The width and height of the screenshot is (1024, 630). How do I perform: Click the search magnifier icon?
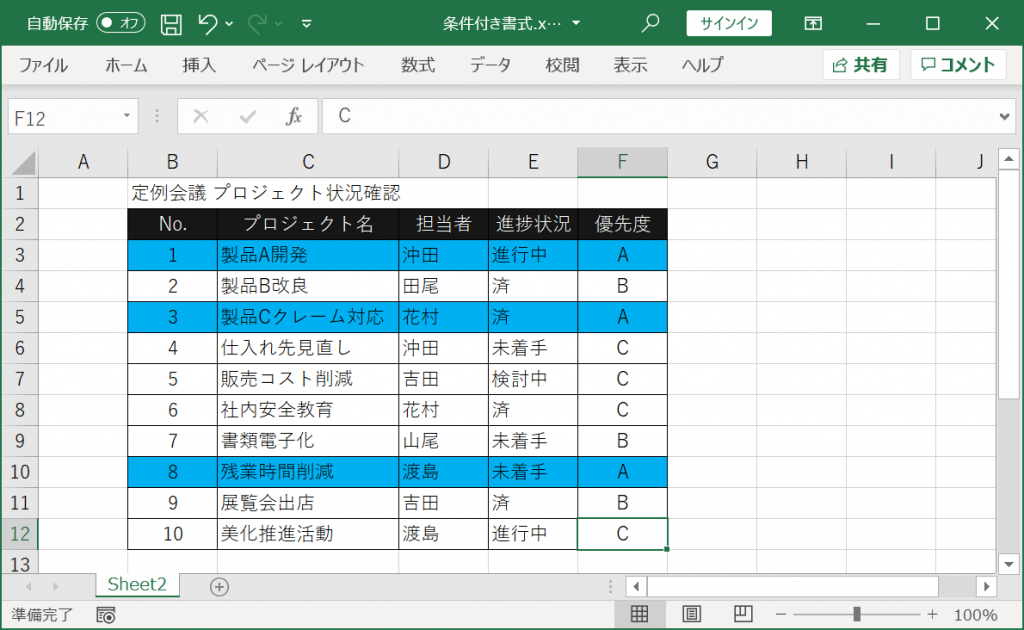point(650,24)
